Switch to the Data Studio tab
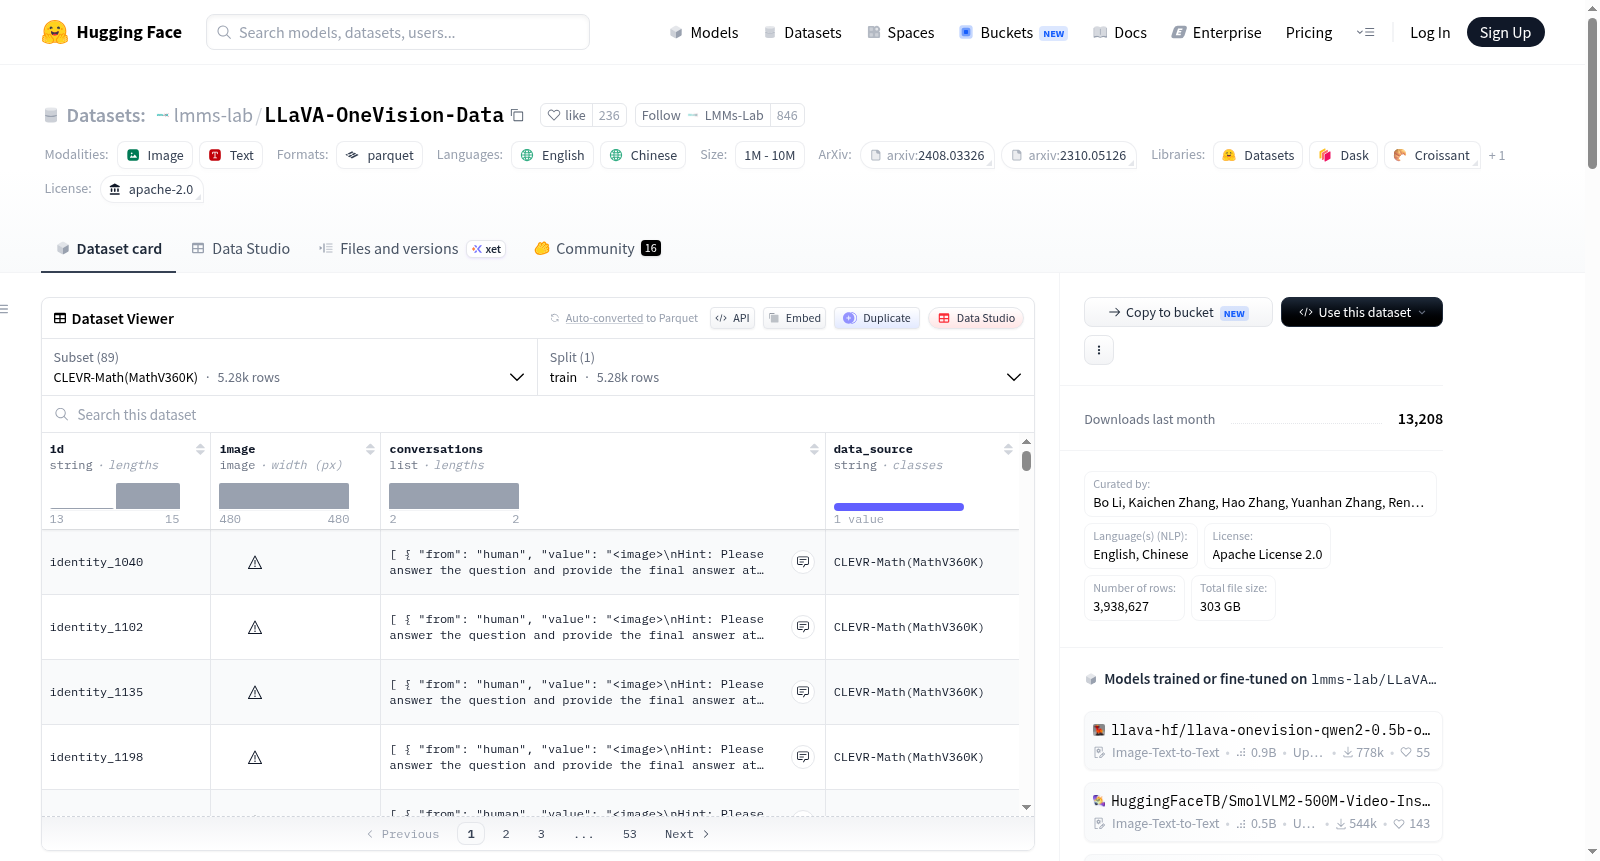1600x861 pixels. 241,249
